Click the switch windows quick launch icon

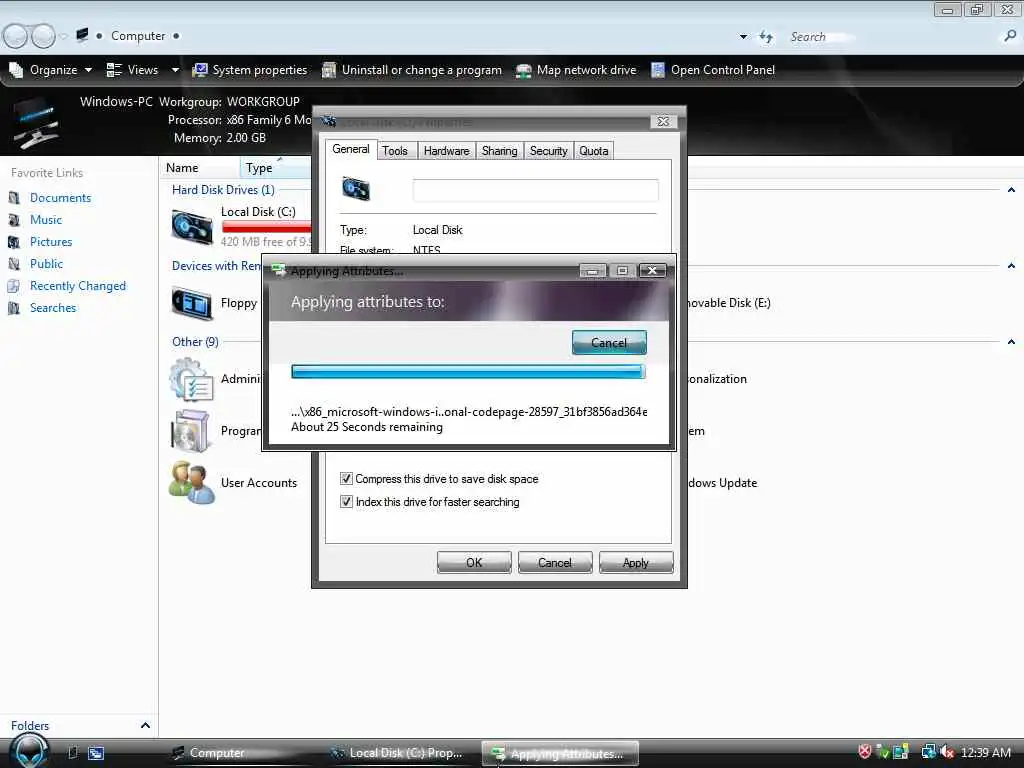click(x=96, y=753)
